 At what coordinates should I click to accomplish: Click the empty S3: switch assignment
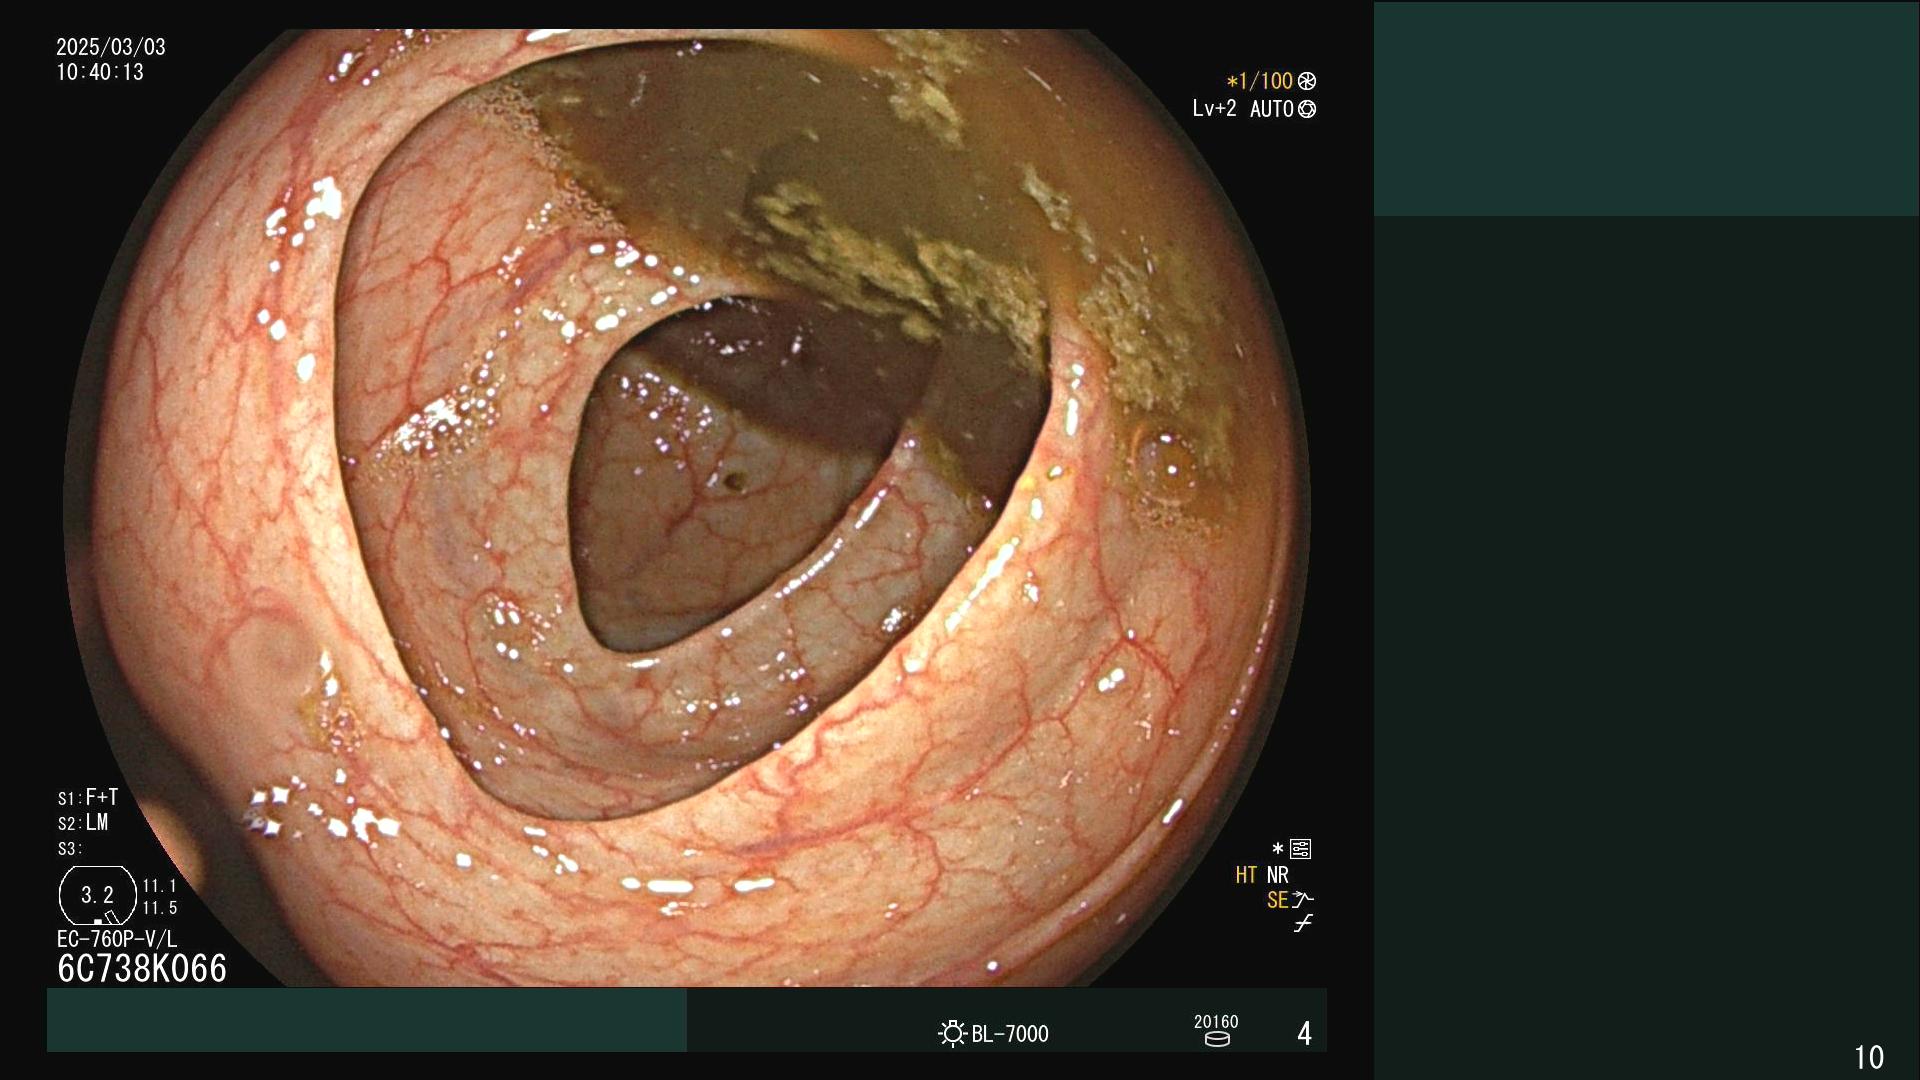click(x=70, y=849)
